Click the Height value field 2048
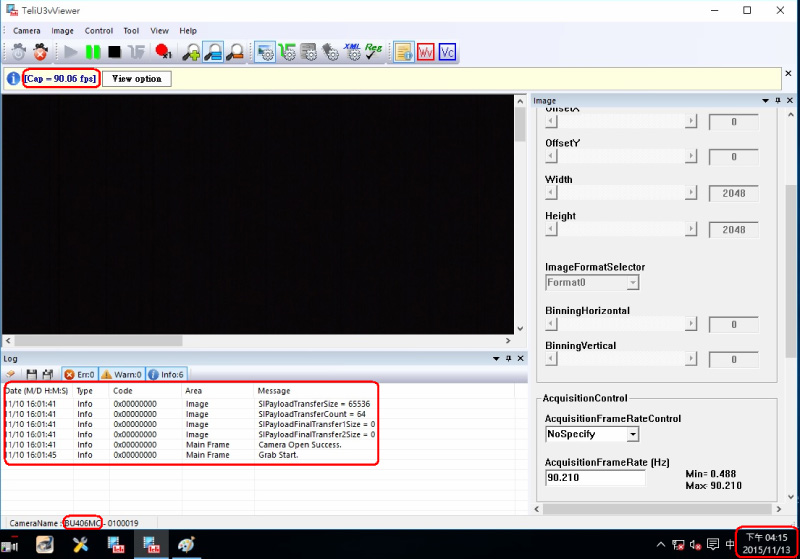 pos(734,230)
